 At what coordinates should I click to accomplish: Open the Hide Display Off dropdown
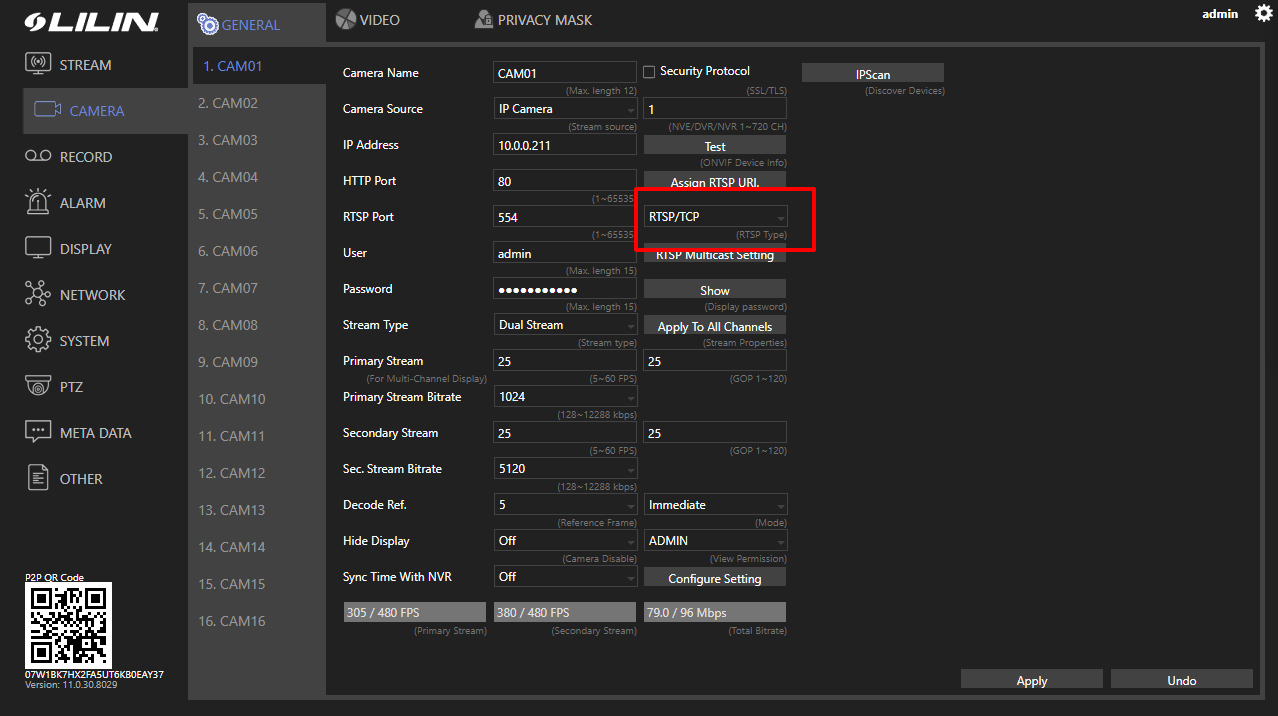[x=565, y=541]
